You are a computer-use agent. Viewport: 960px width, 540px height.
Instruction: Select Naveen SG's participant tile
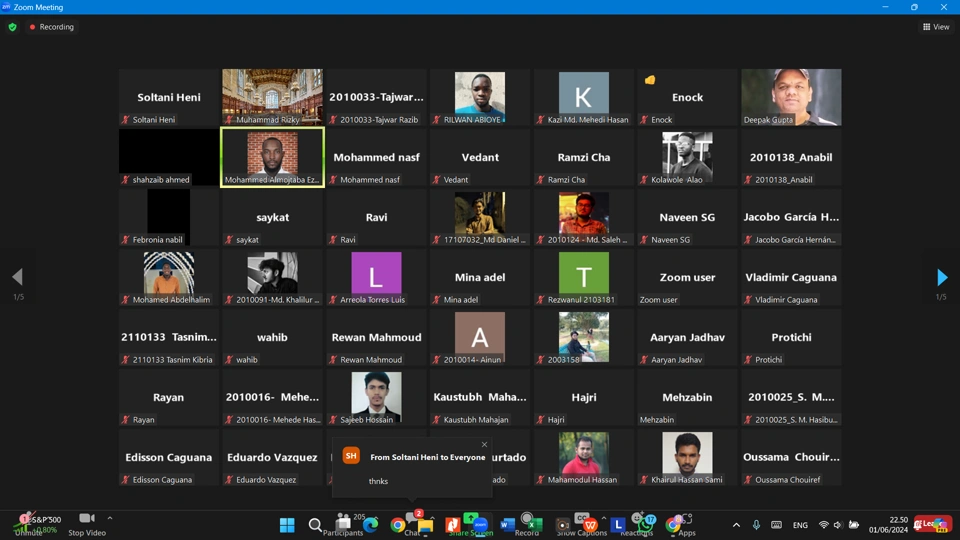[687, 217]
